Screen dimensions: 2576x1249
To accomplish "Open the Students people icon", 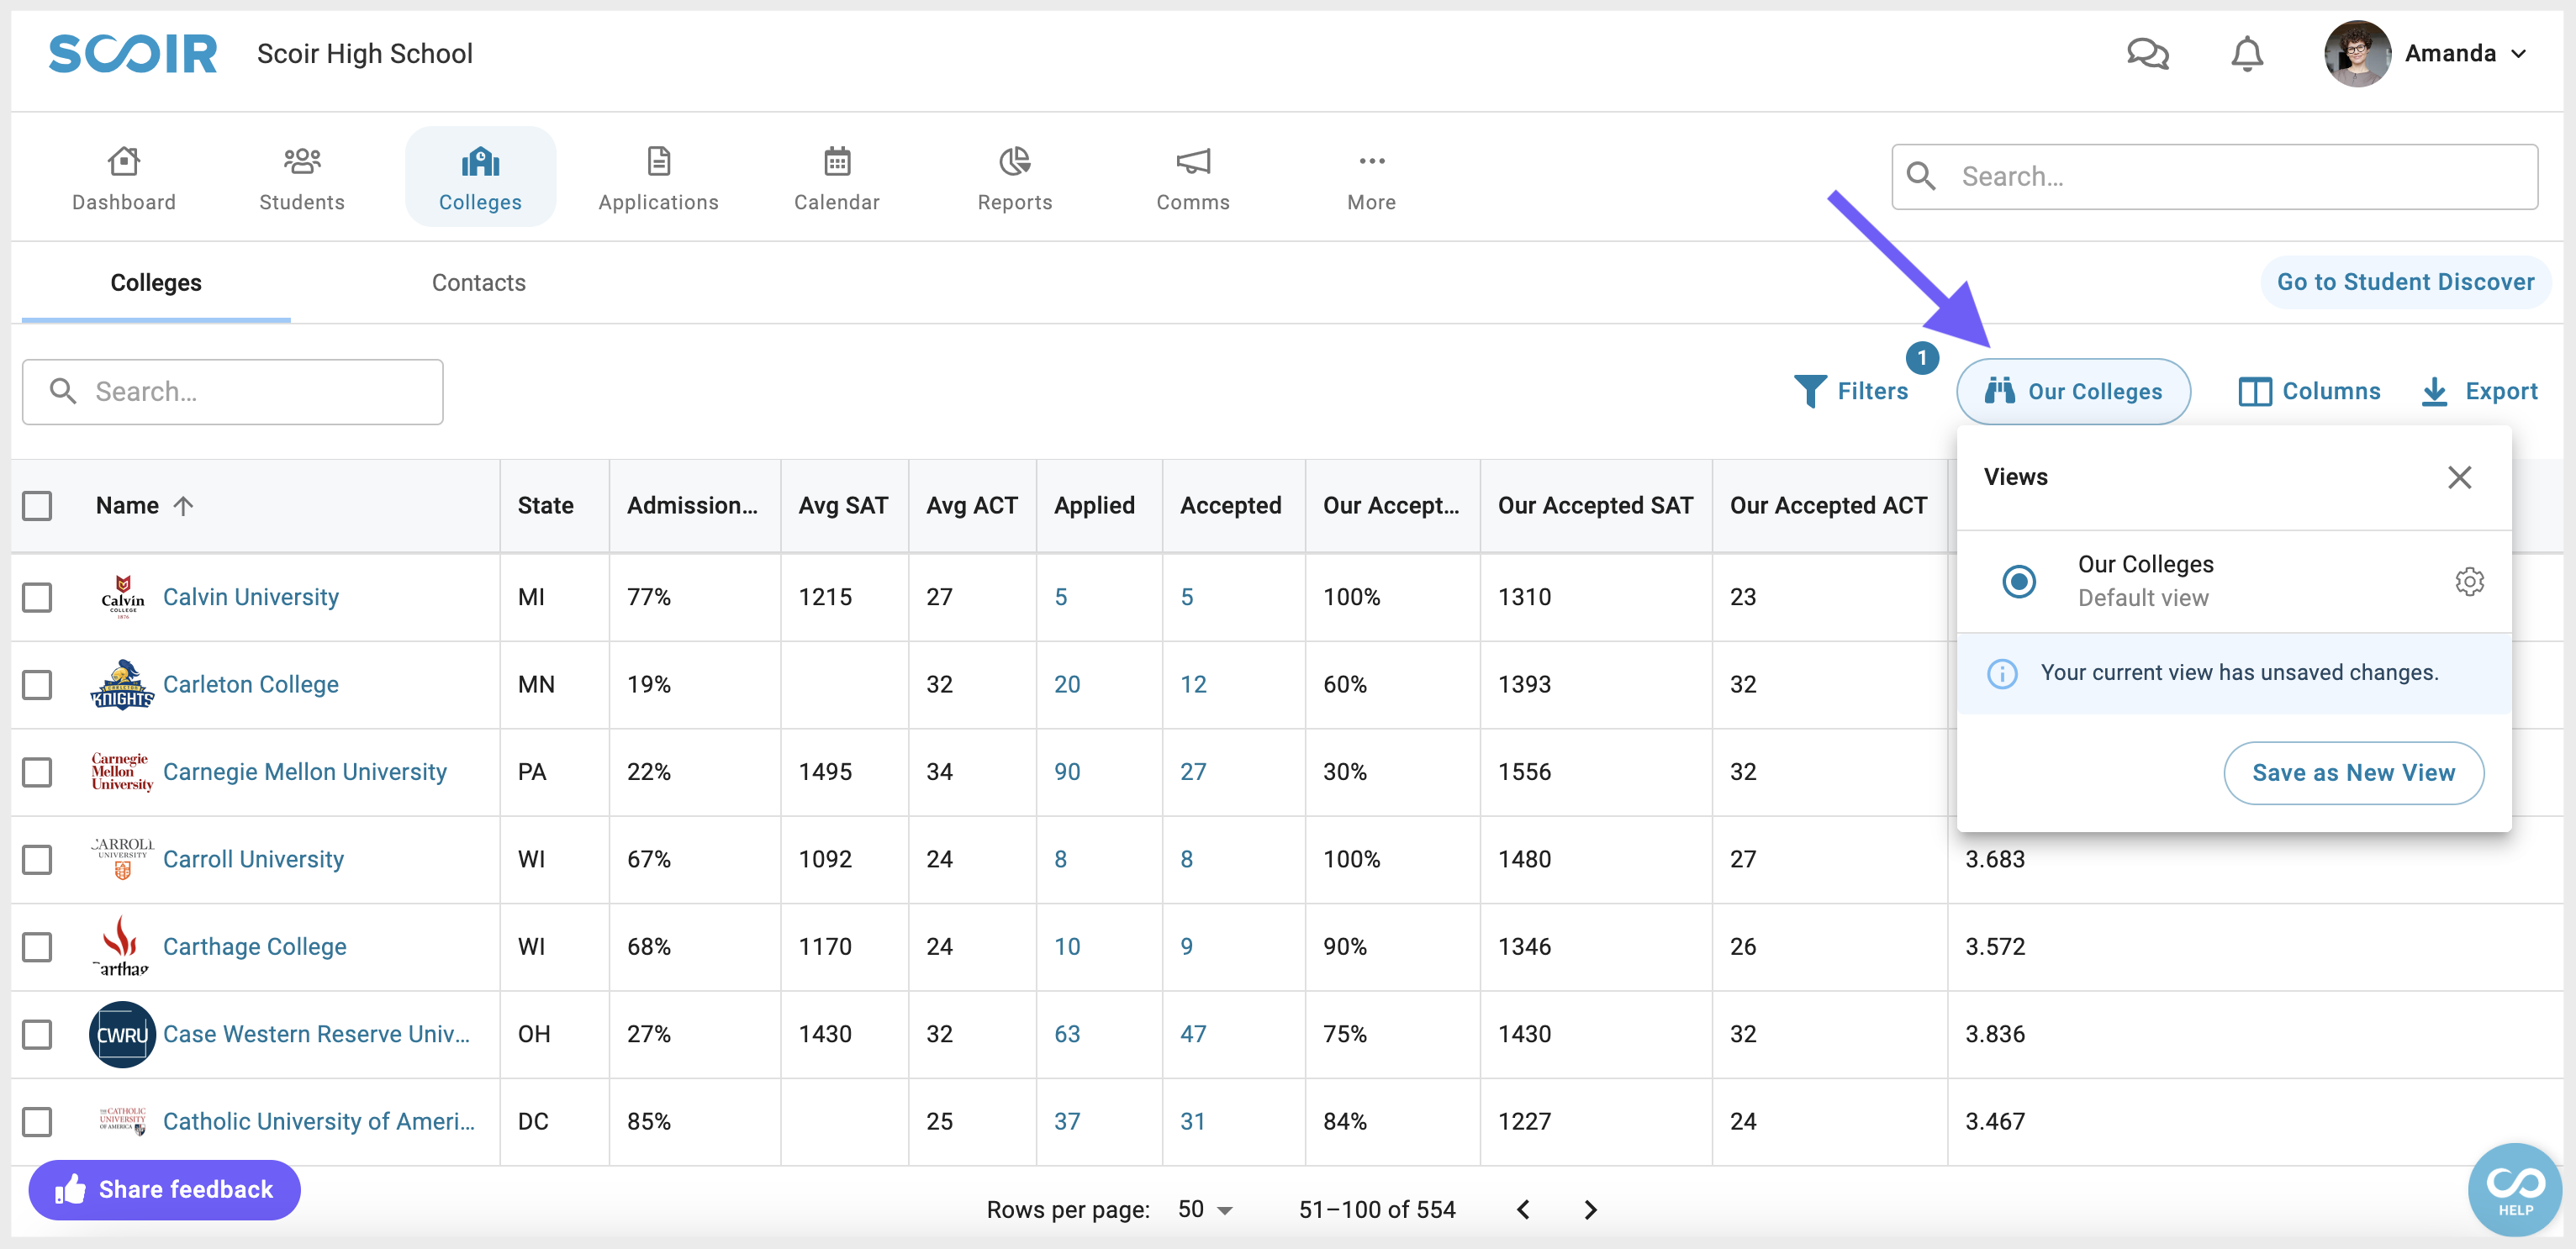I will 302,161.
